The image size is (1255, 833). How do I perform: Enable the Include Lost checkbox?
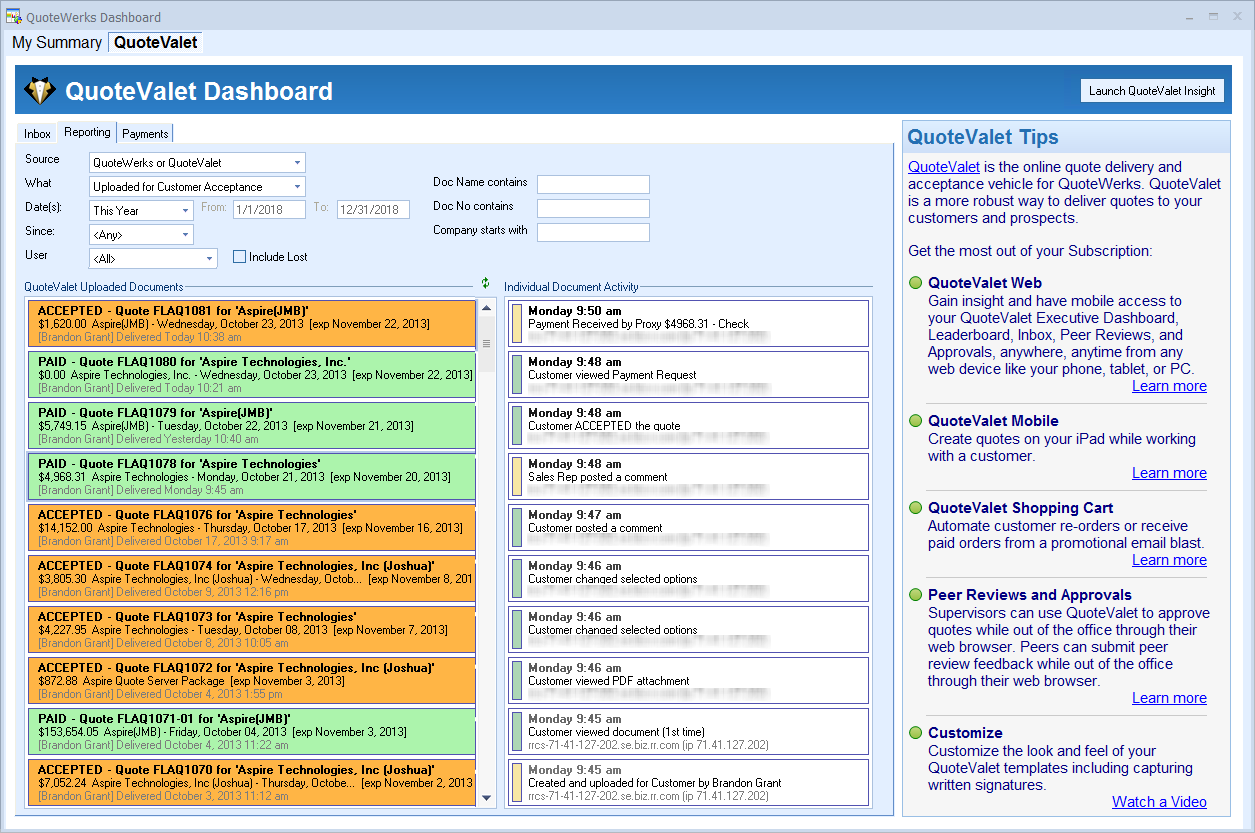(x=239, y=257)
